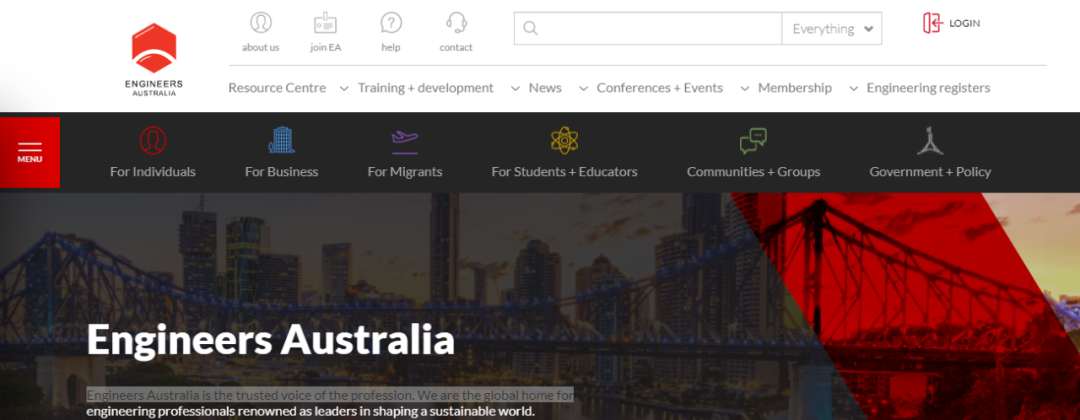
Task: Click the For Students + Educators atom icon
Action: tap(564, 140)
